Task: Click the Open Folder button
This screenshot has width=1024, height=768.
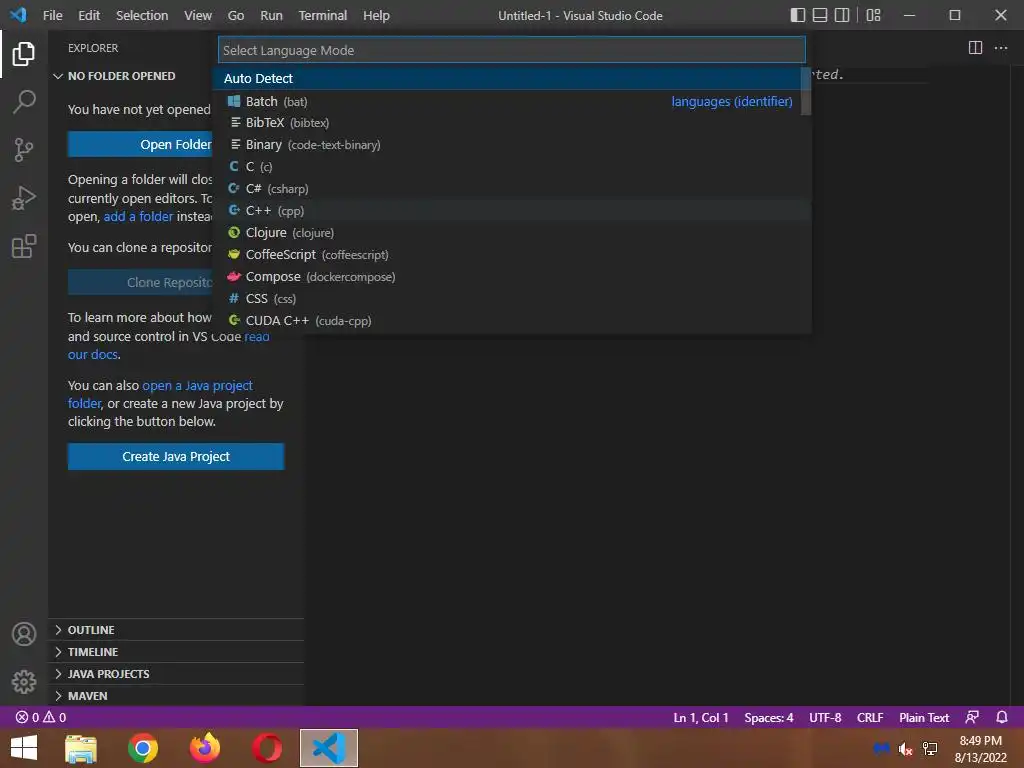Action: 140,144
